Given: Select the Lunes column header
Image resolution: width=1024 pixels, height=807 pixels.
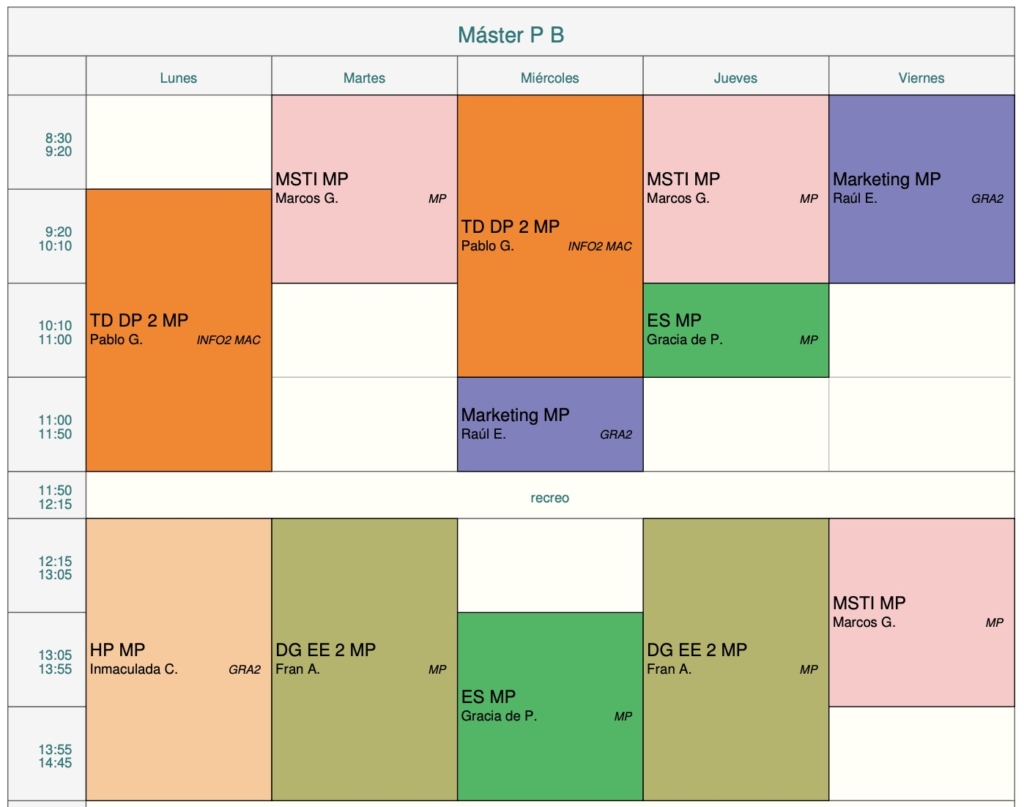Looking at the screenshot, I should pyautogui.click(x=178, y=77).
